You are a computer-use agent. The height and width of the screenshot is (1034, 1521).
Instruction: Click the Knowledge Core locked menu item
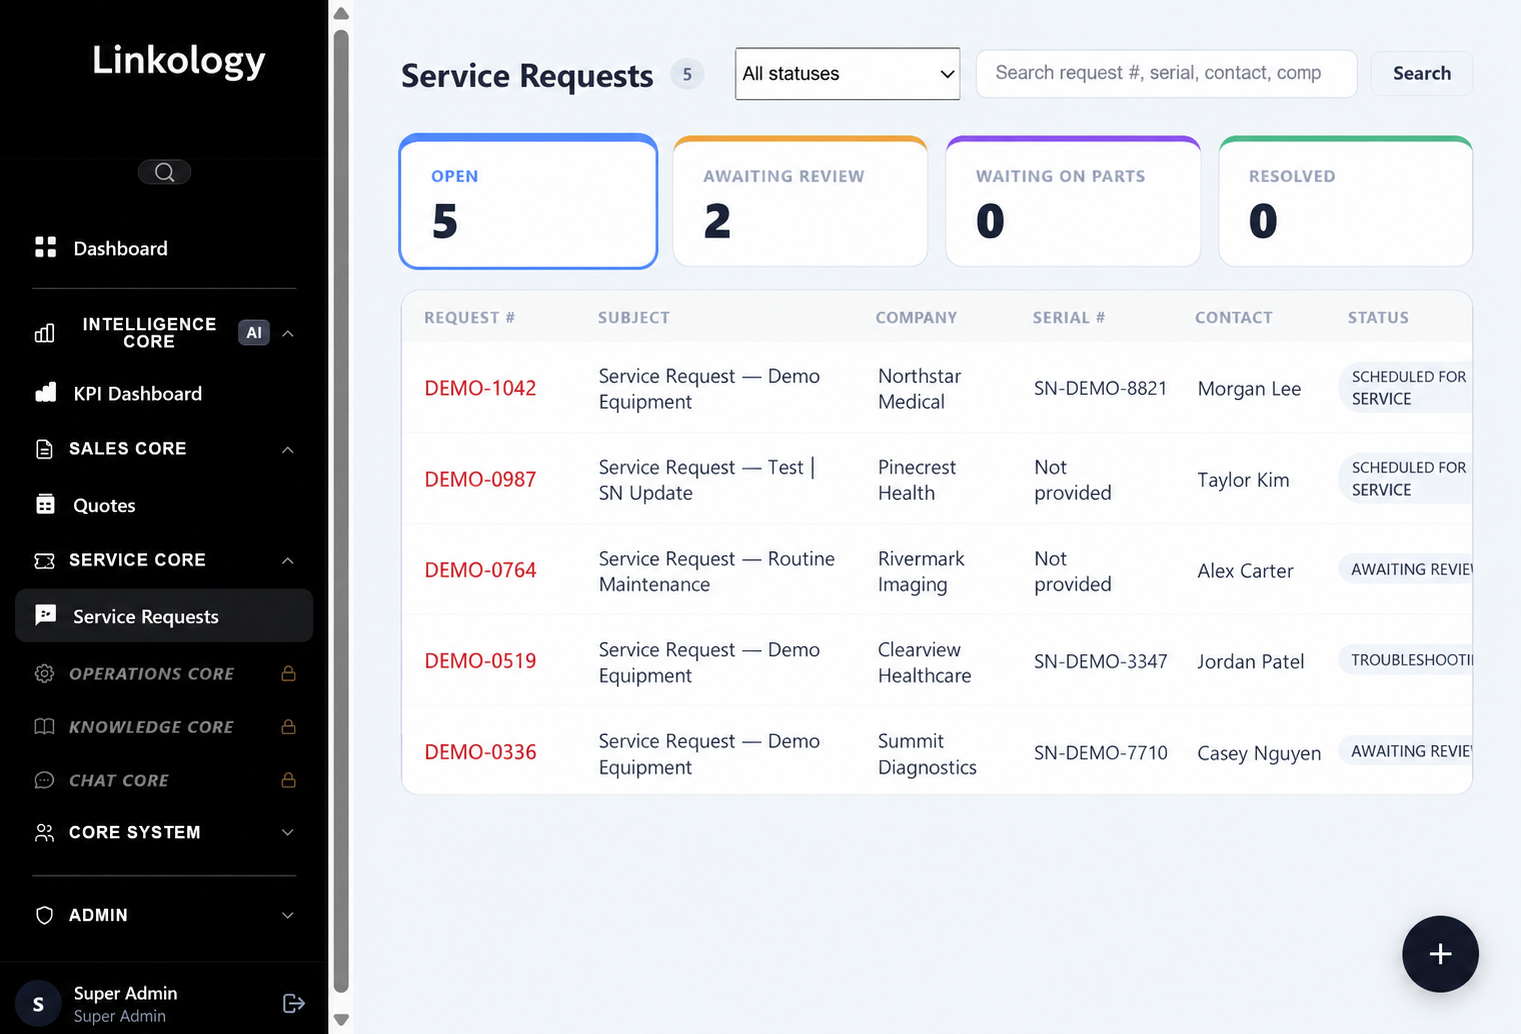coord(164,726)
